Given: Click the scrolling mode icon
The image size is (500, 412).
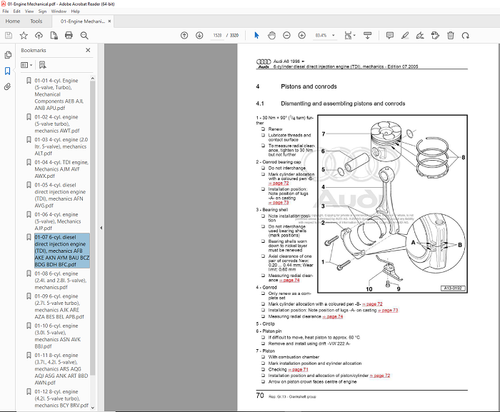Looking at the screenshot, I should pyautogui.click(x=367, y=35).
